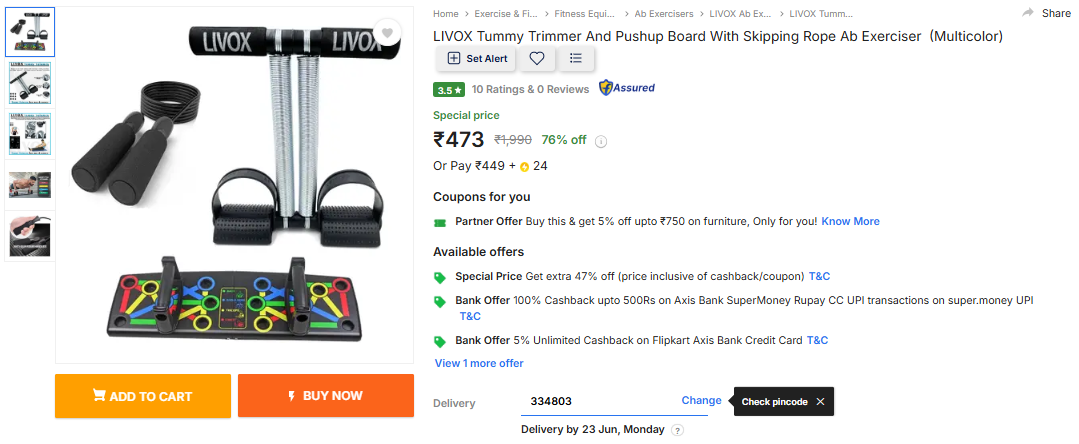Screen dimensions: 1079x444
Task: Click the delivery pincode input field
Action: point(597,401)
